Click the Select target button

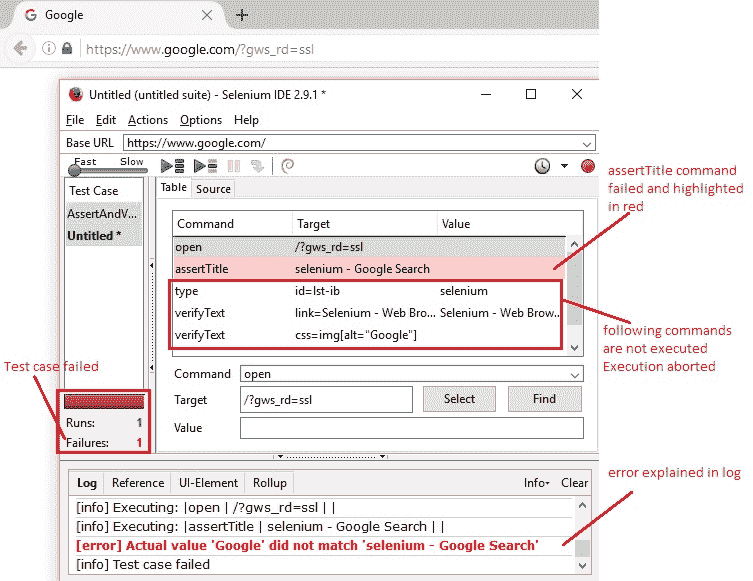point(459,399)
